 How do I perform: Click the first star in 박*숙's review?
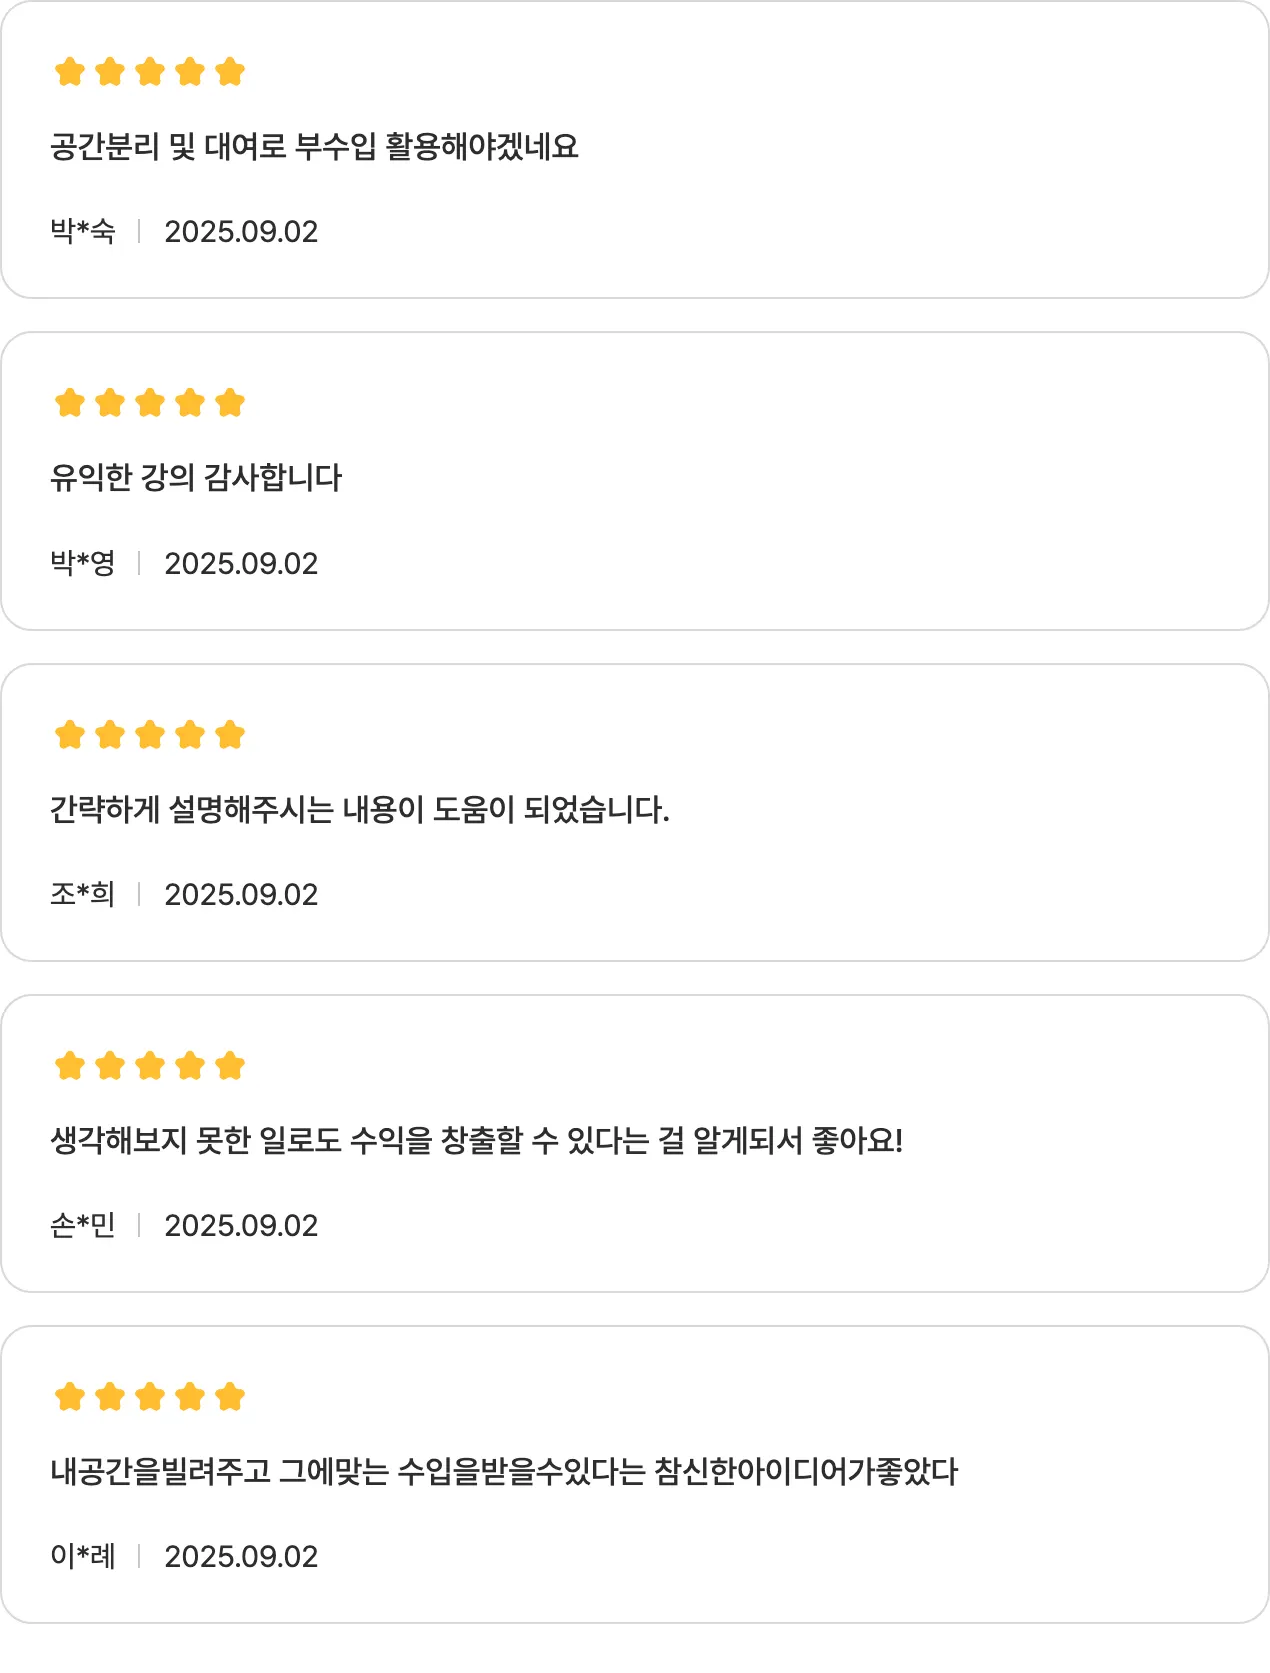tap(70, 72)
